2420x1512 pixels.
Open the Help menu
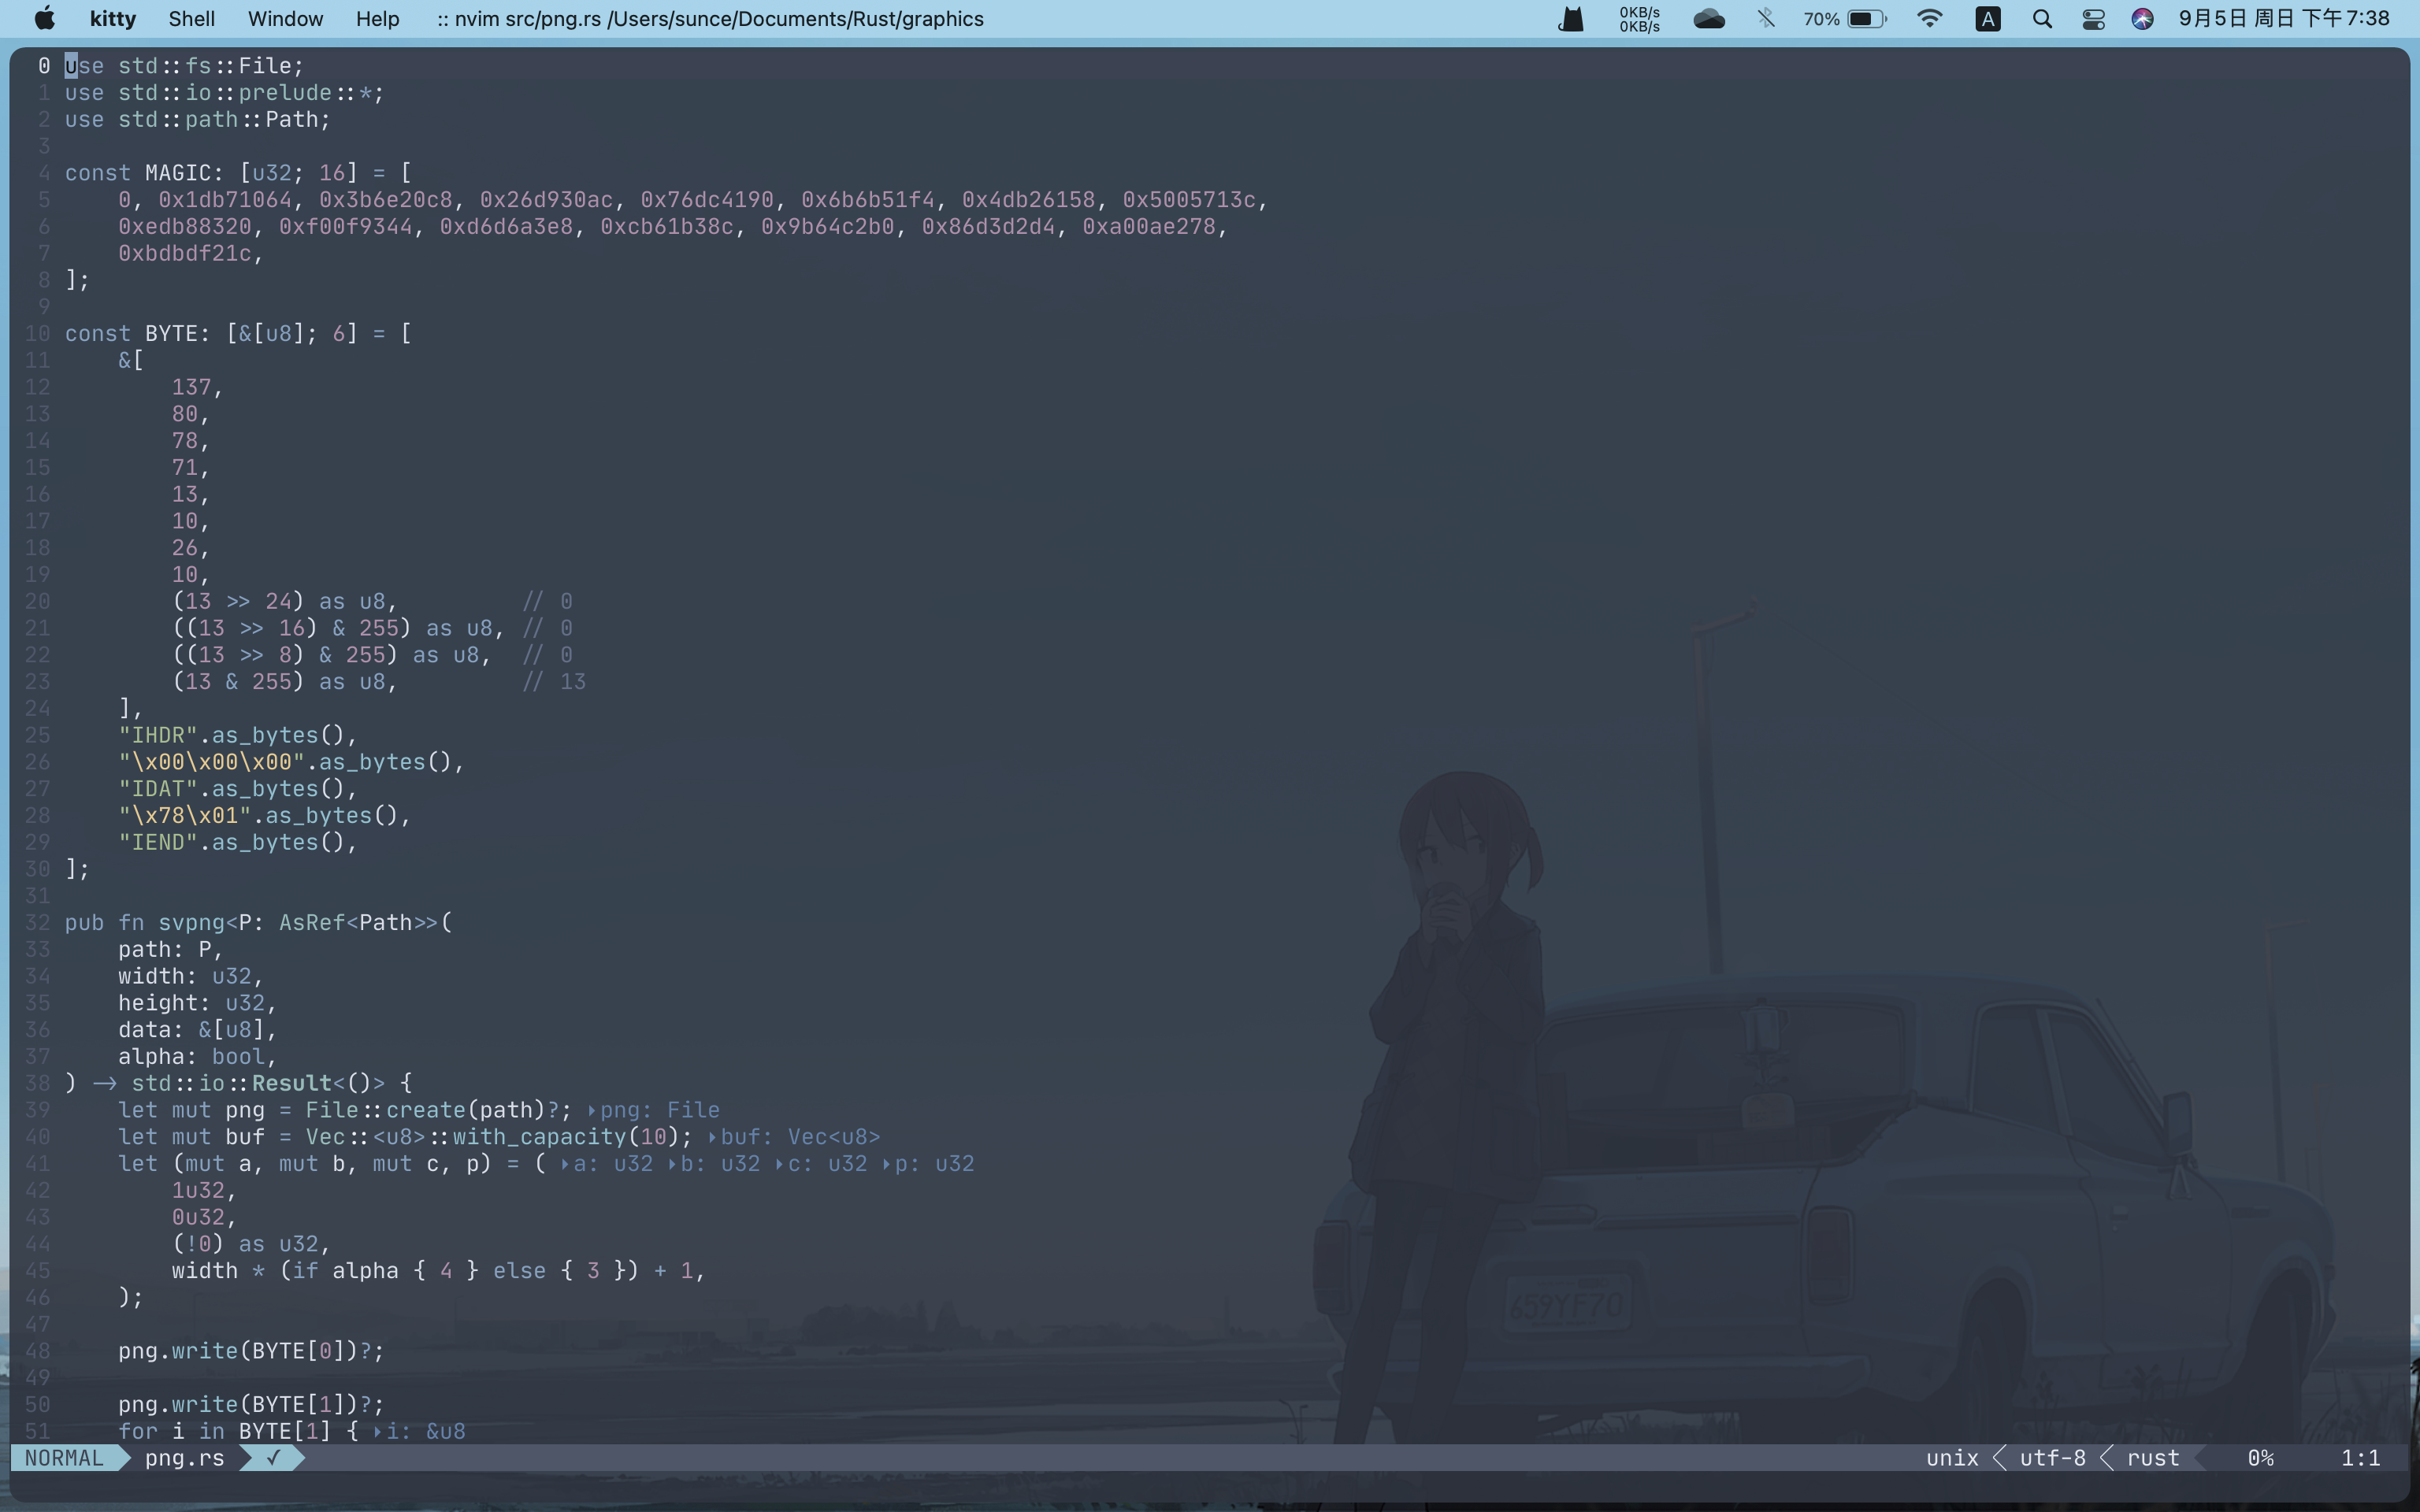click(x=377, y=18)
